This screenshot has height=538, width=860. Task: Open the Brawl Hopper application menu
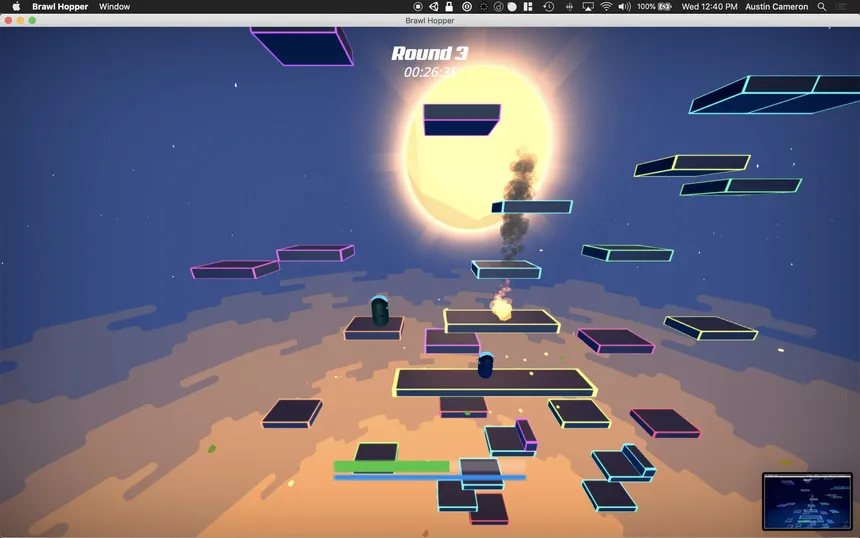point(60,7)
